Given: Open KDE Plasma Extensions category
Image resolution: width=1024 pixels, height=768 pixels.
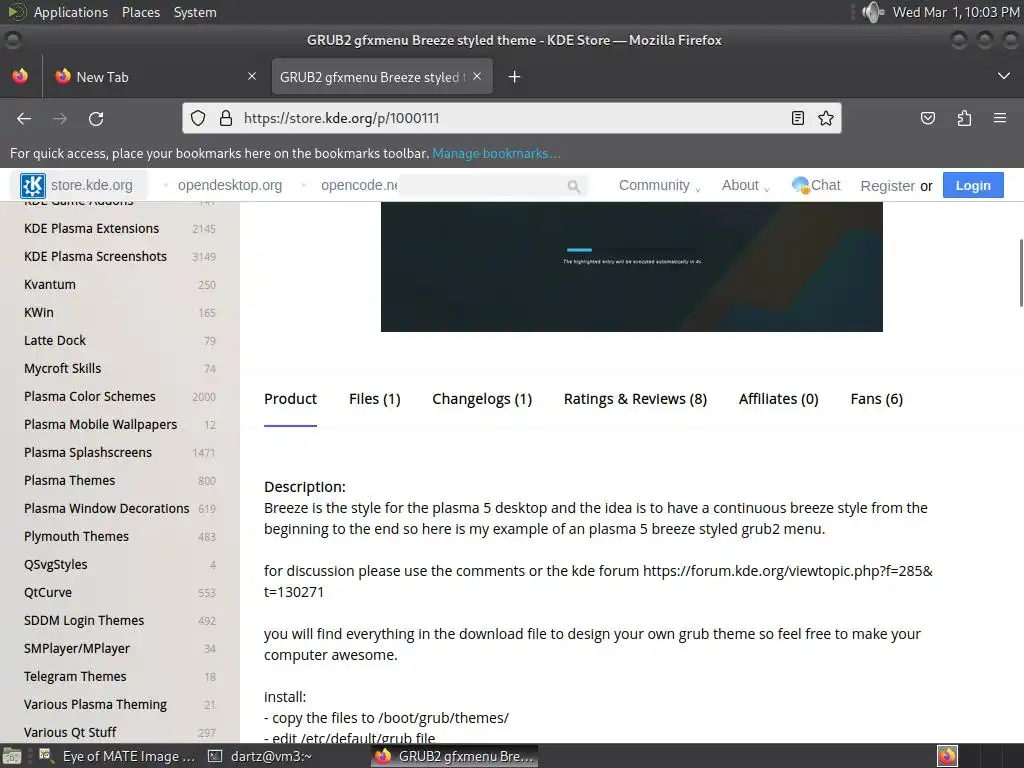Looking at the screenshot, I should 91,229.
